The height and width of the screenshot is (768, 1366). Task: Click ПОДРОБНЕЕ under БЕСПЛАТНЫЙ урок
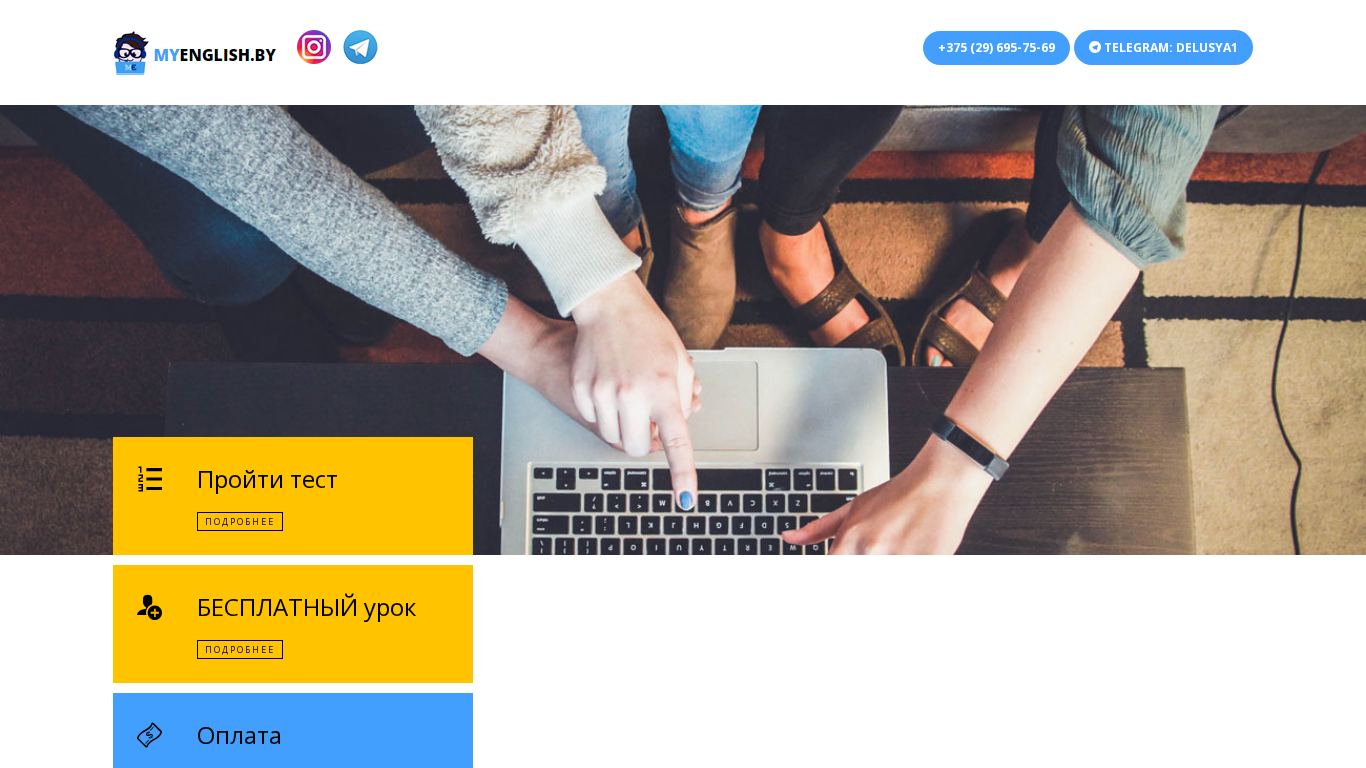tap(240, 649)
